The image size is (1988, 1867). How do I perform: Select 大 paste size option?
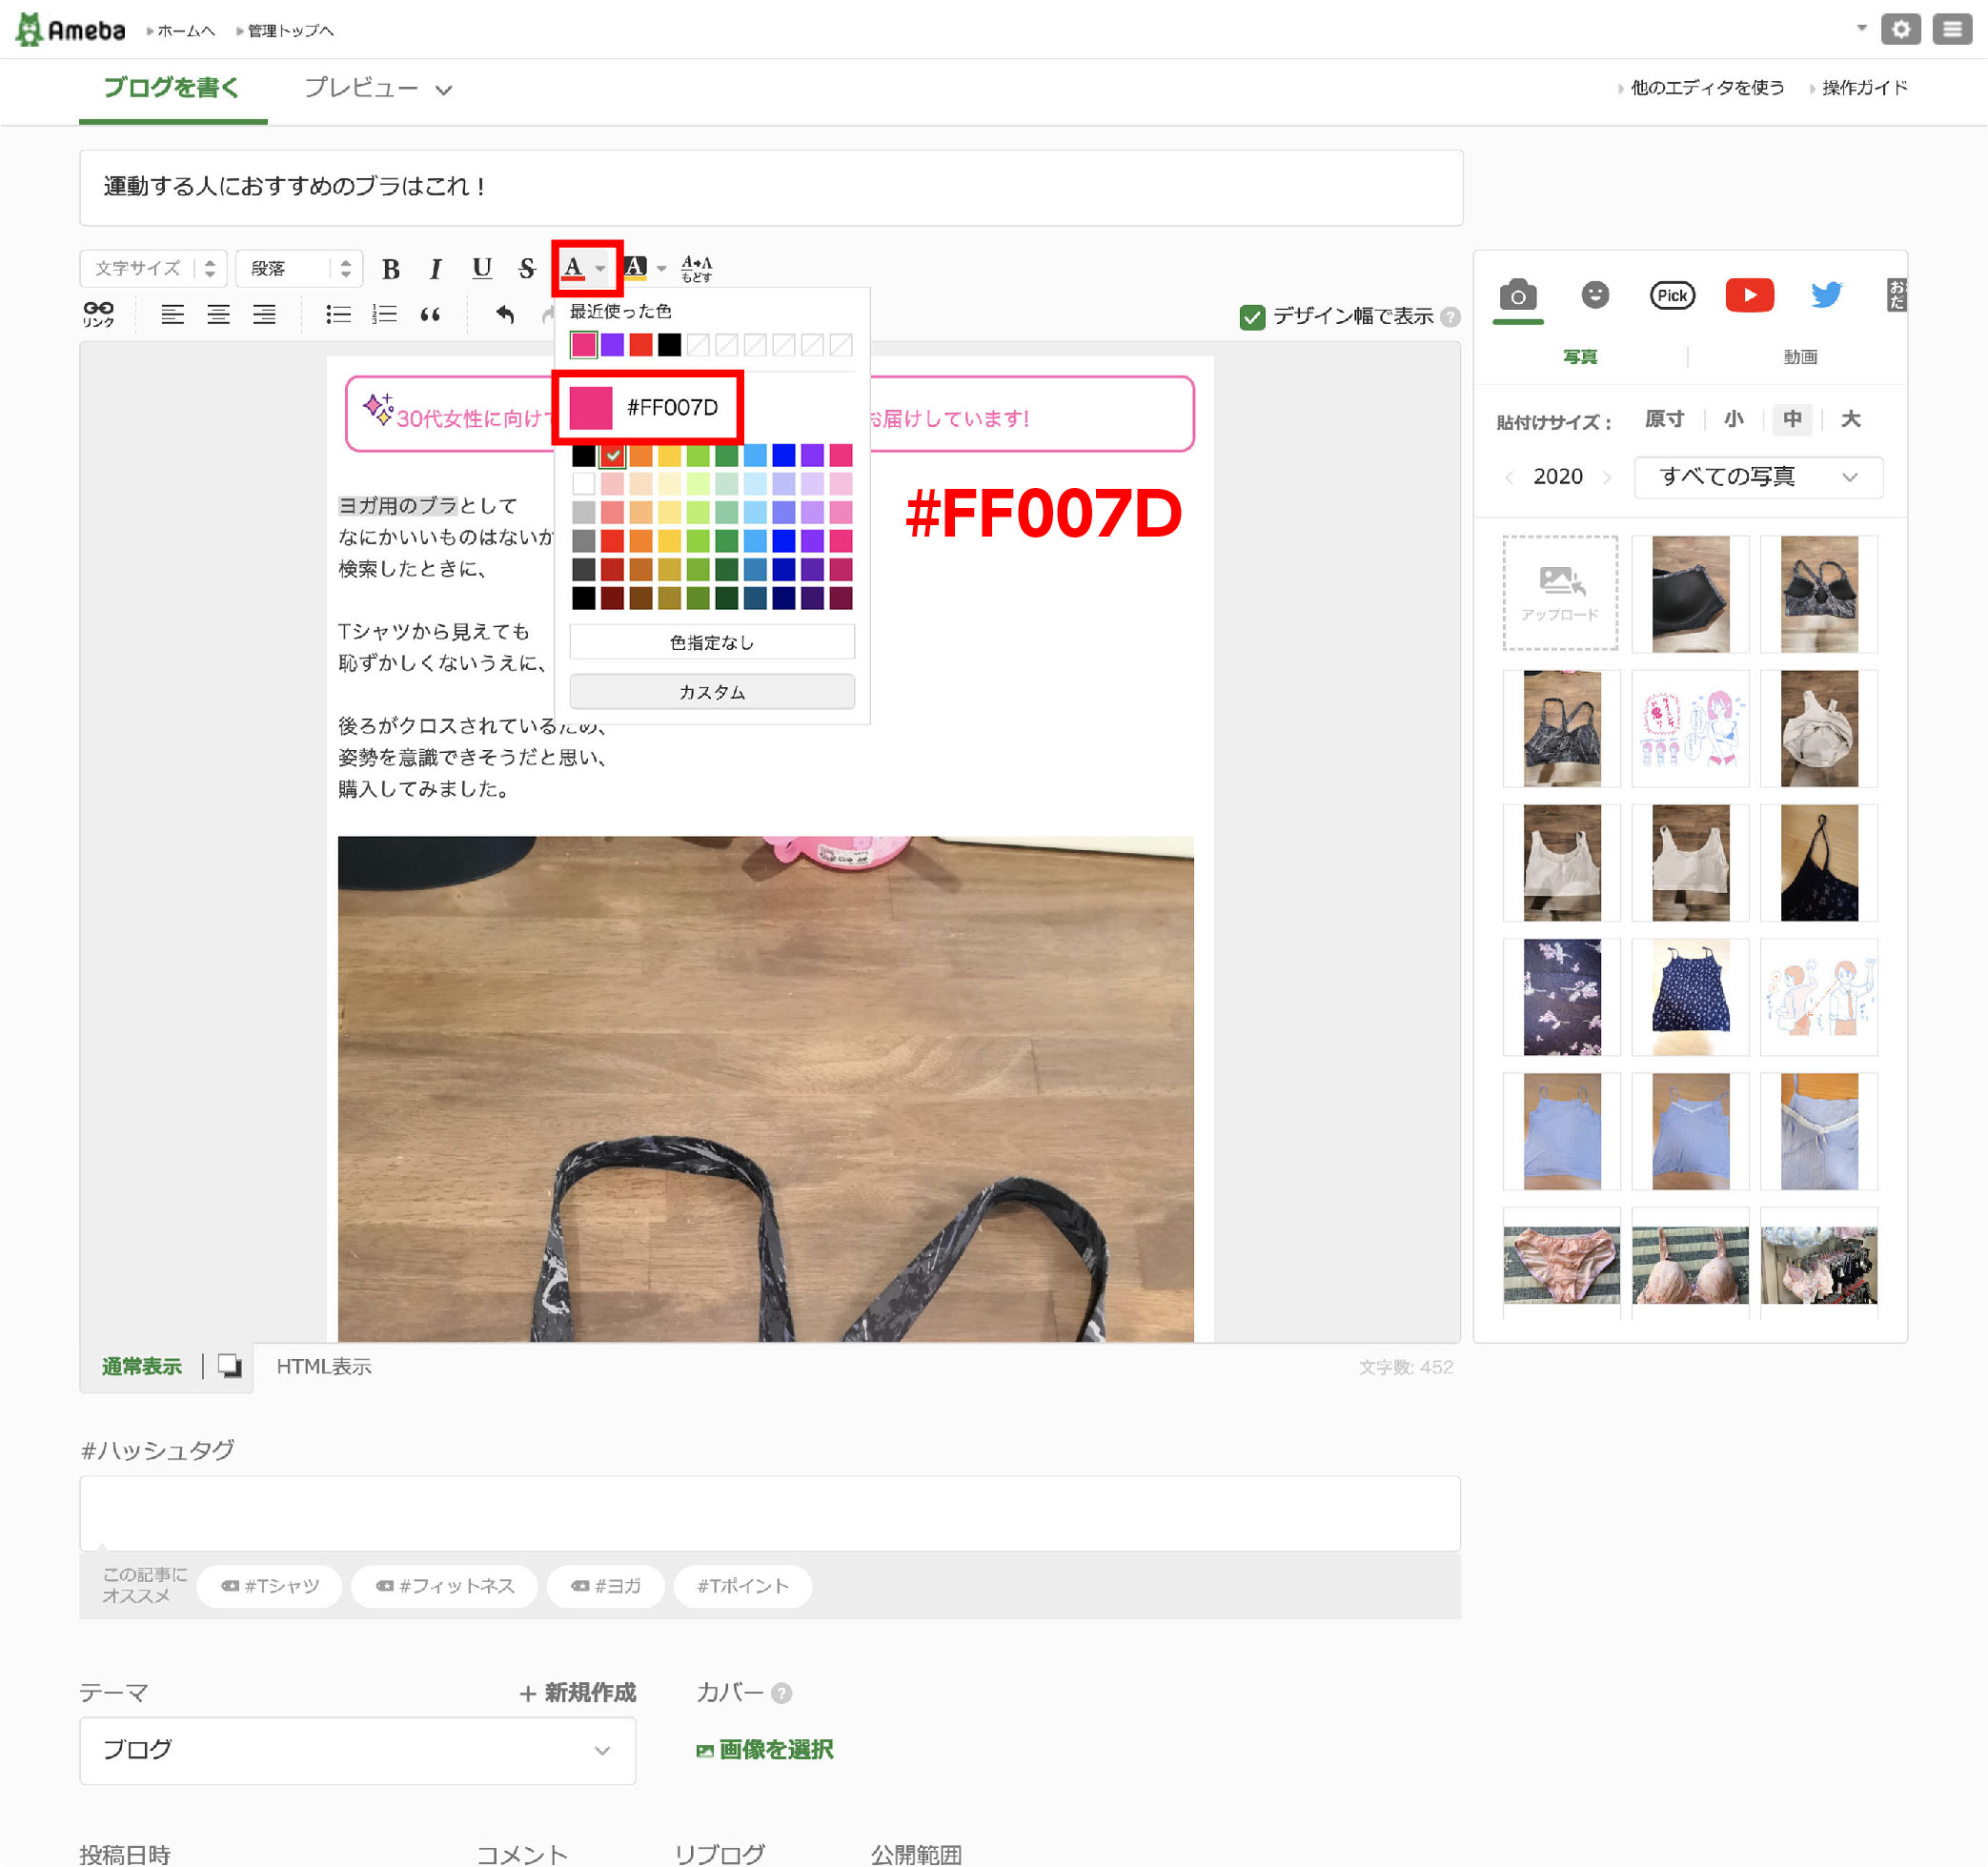click(x=1850, y=419)
